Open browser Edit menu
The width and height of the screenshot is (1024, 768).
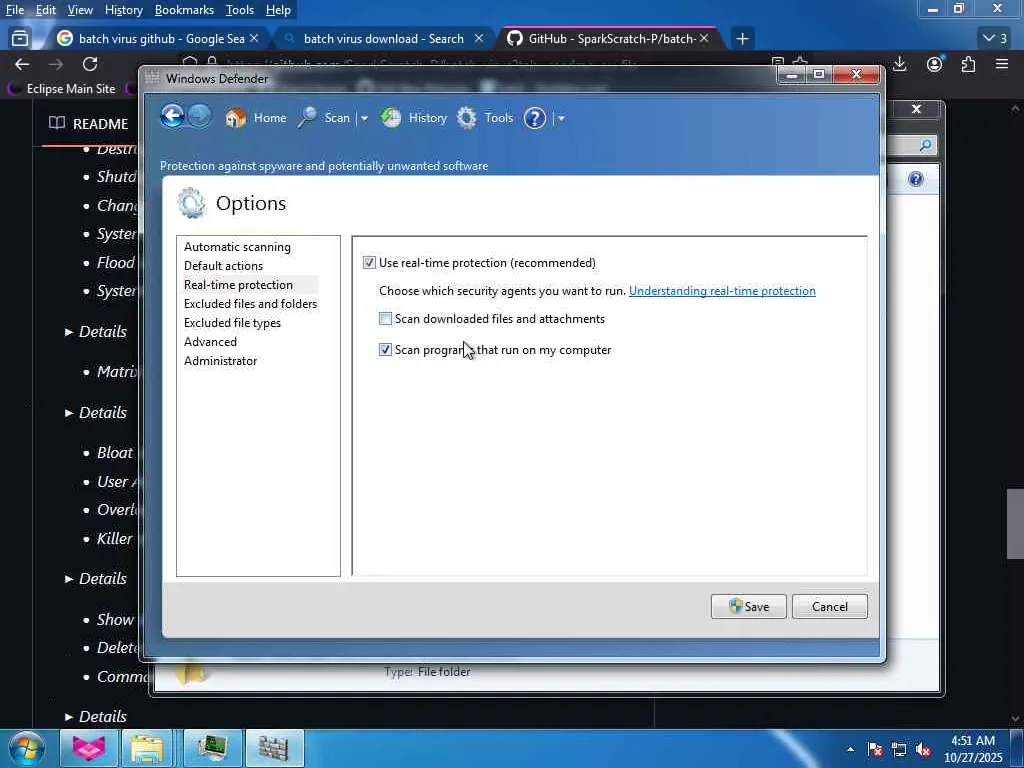coord(45,10)
